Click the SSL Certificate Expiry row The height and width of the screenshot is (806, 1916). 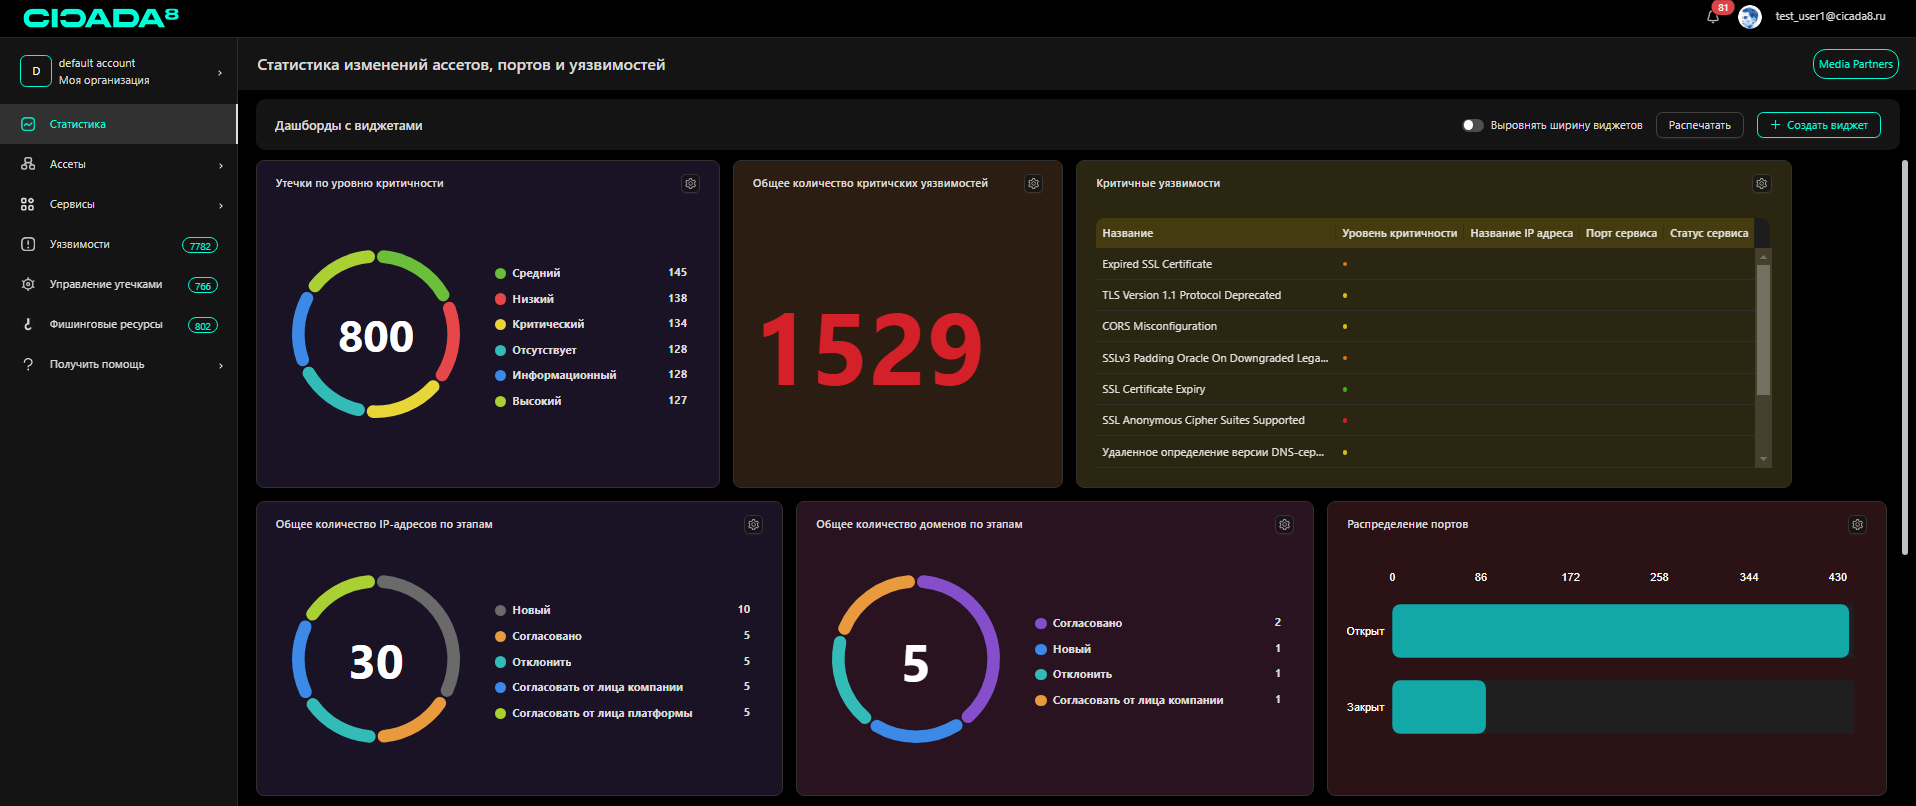1425,389
